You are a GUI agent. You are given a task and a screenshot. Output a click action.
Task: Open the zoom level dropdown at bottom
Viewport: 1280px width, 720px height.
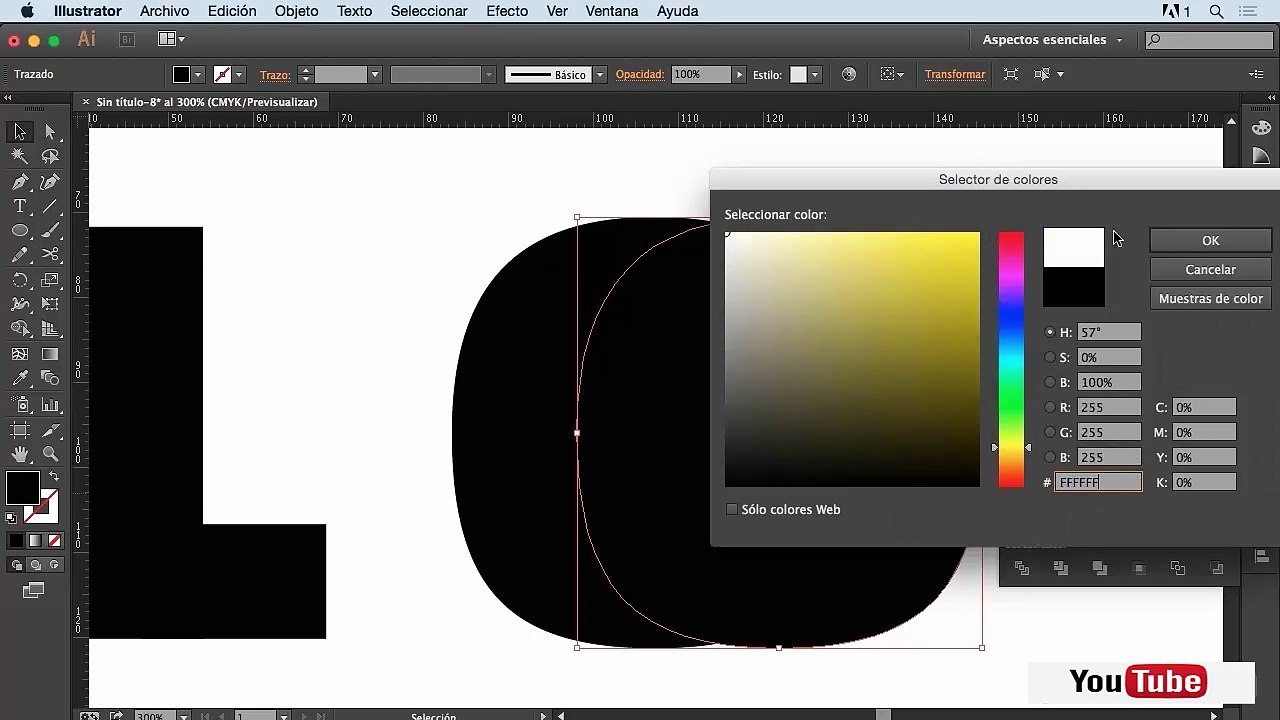pyautogui.click(x=183, y=716)
